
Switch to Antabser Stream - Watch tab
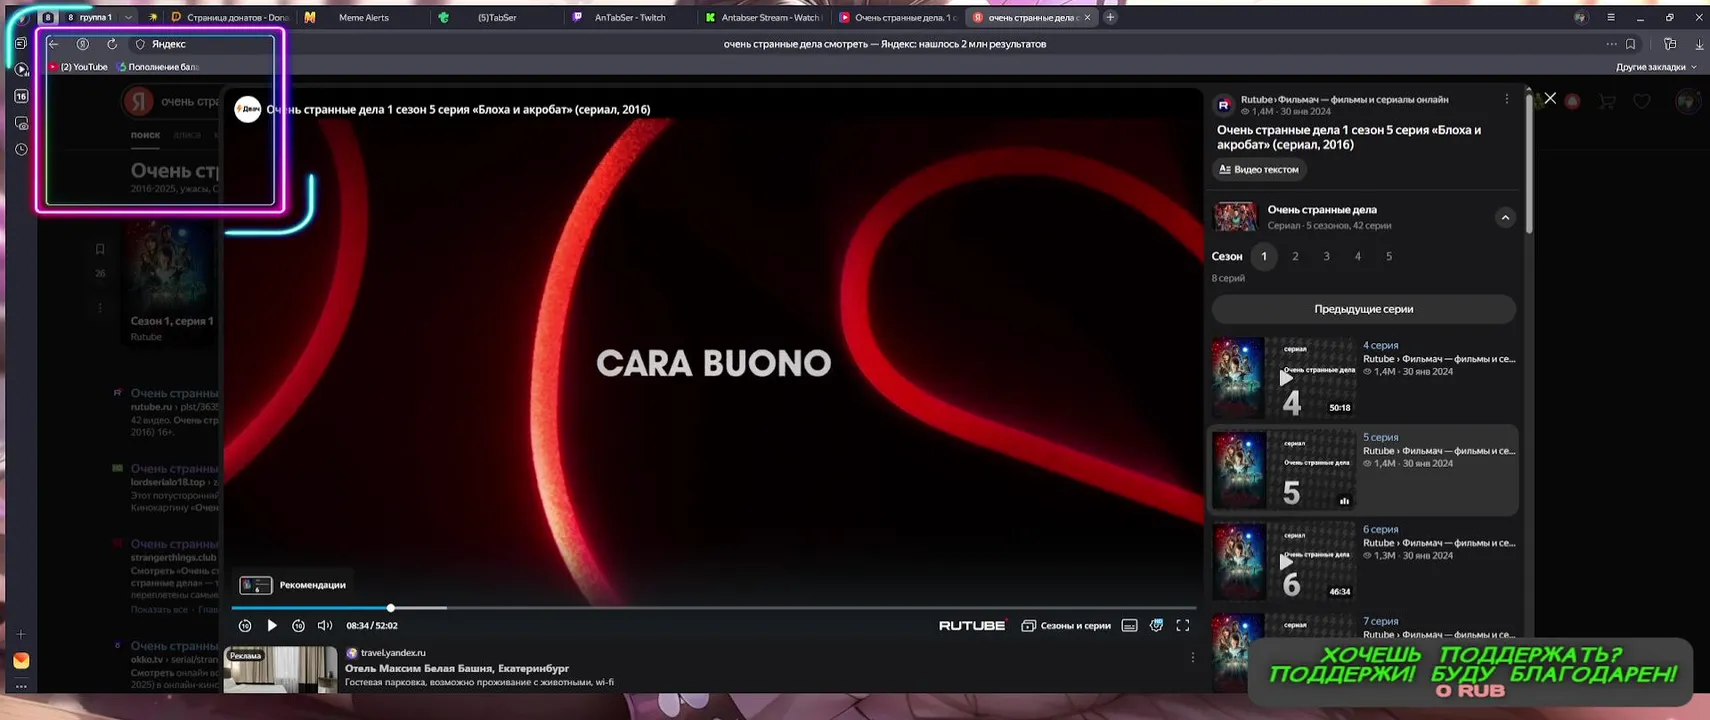click(x=763, y=17)
